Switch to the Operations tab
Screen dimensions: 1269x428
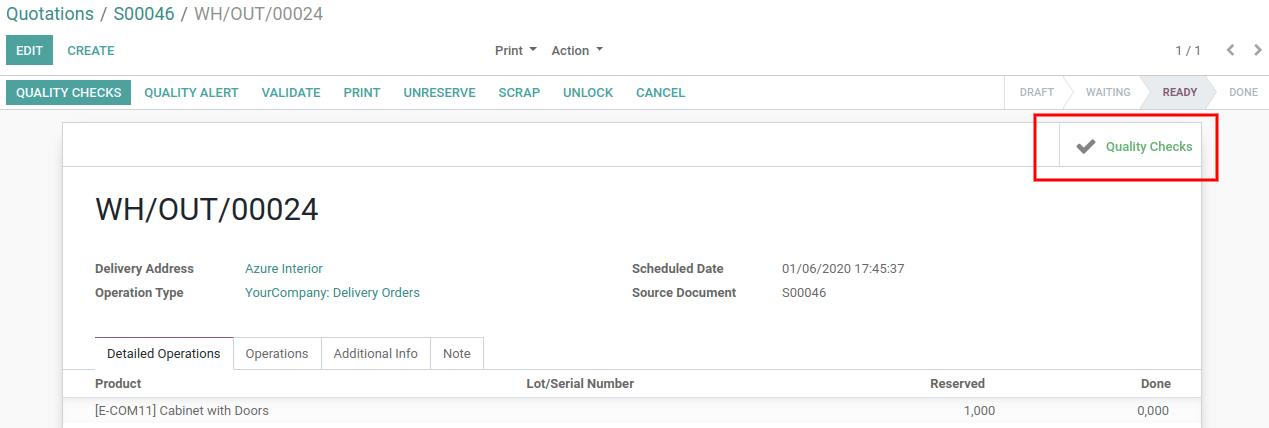[277, 354]
